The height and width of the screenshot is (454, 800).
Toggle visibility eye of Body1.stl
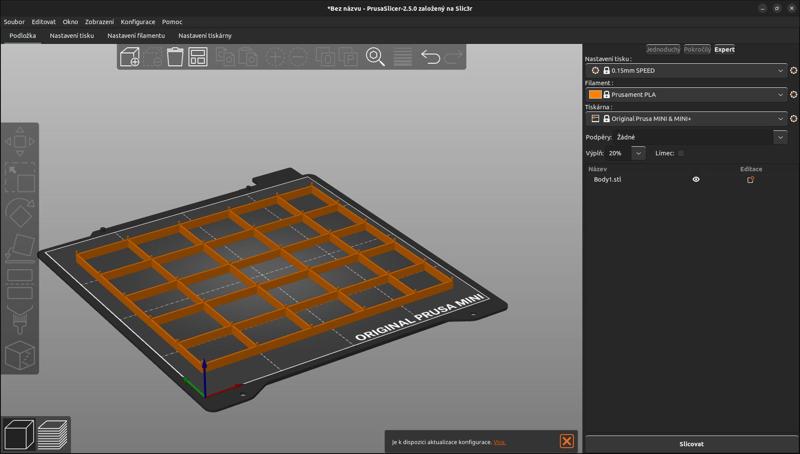[x=696, y=180]
